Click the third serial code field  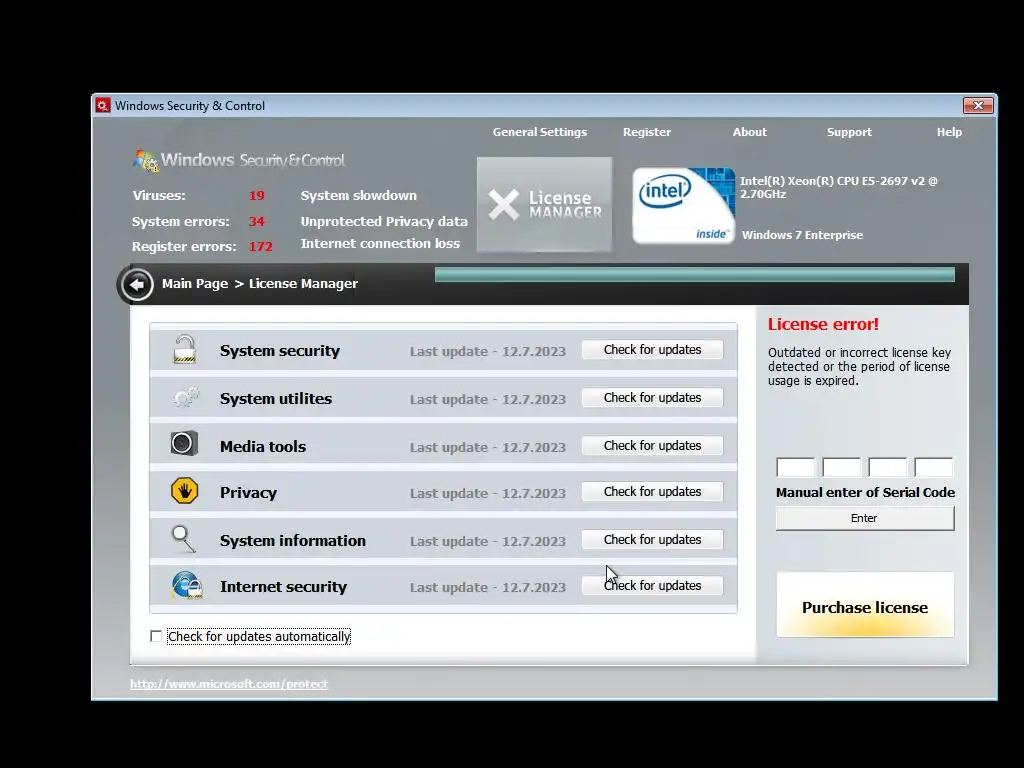(x=888, y=468)
